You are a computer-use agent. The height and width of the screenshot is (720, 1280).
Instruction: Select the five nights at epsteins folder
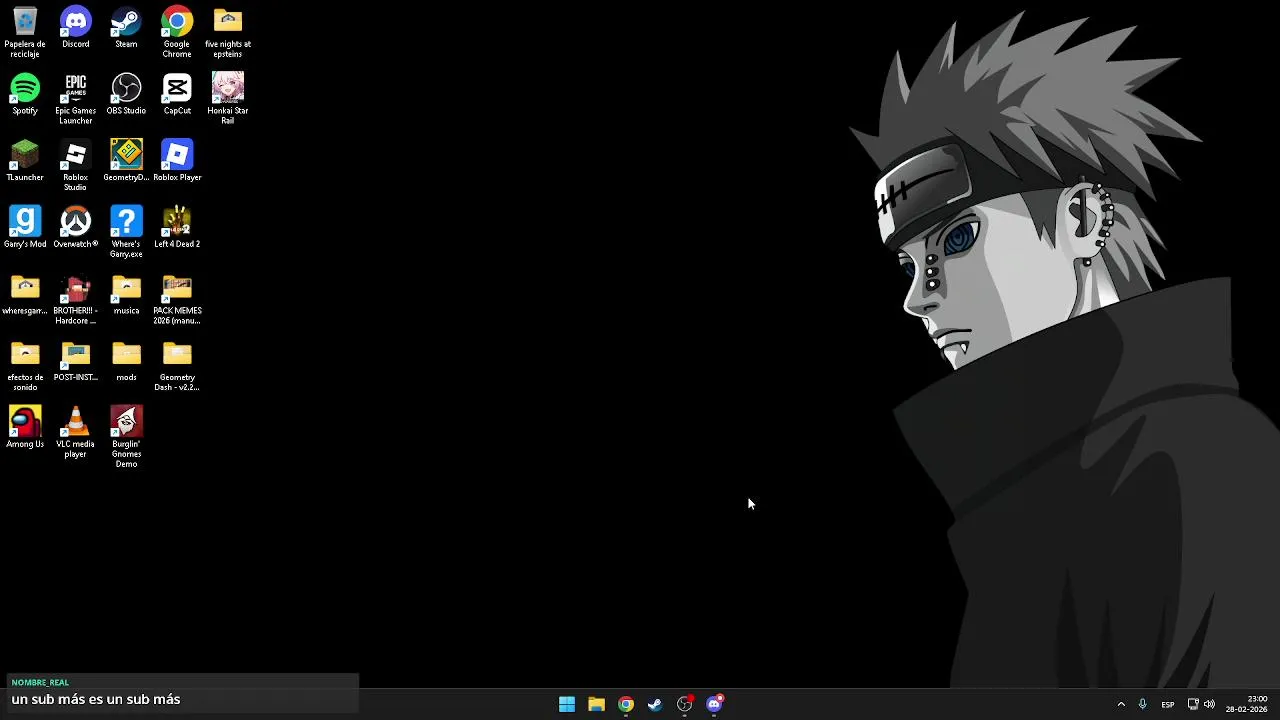tap(228, 33)
